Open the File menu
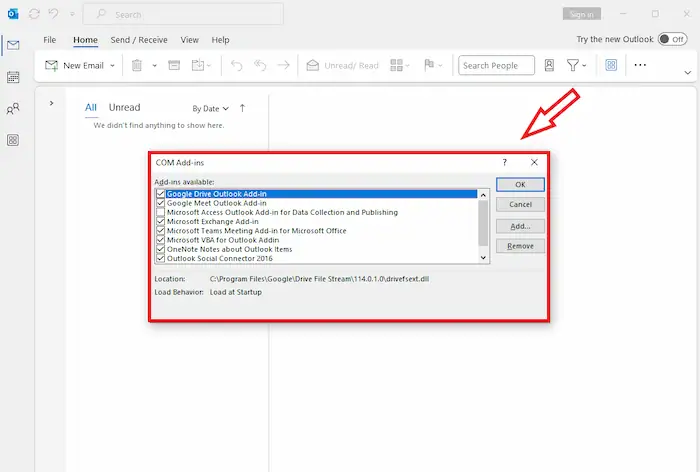Viewport: 700px width, 472px height. pos(50,40)
